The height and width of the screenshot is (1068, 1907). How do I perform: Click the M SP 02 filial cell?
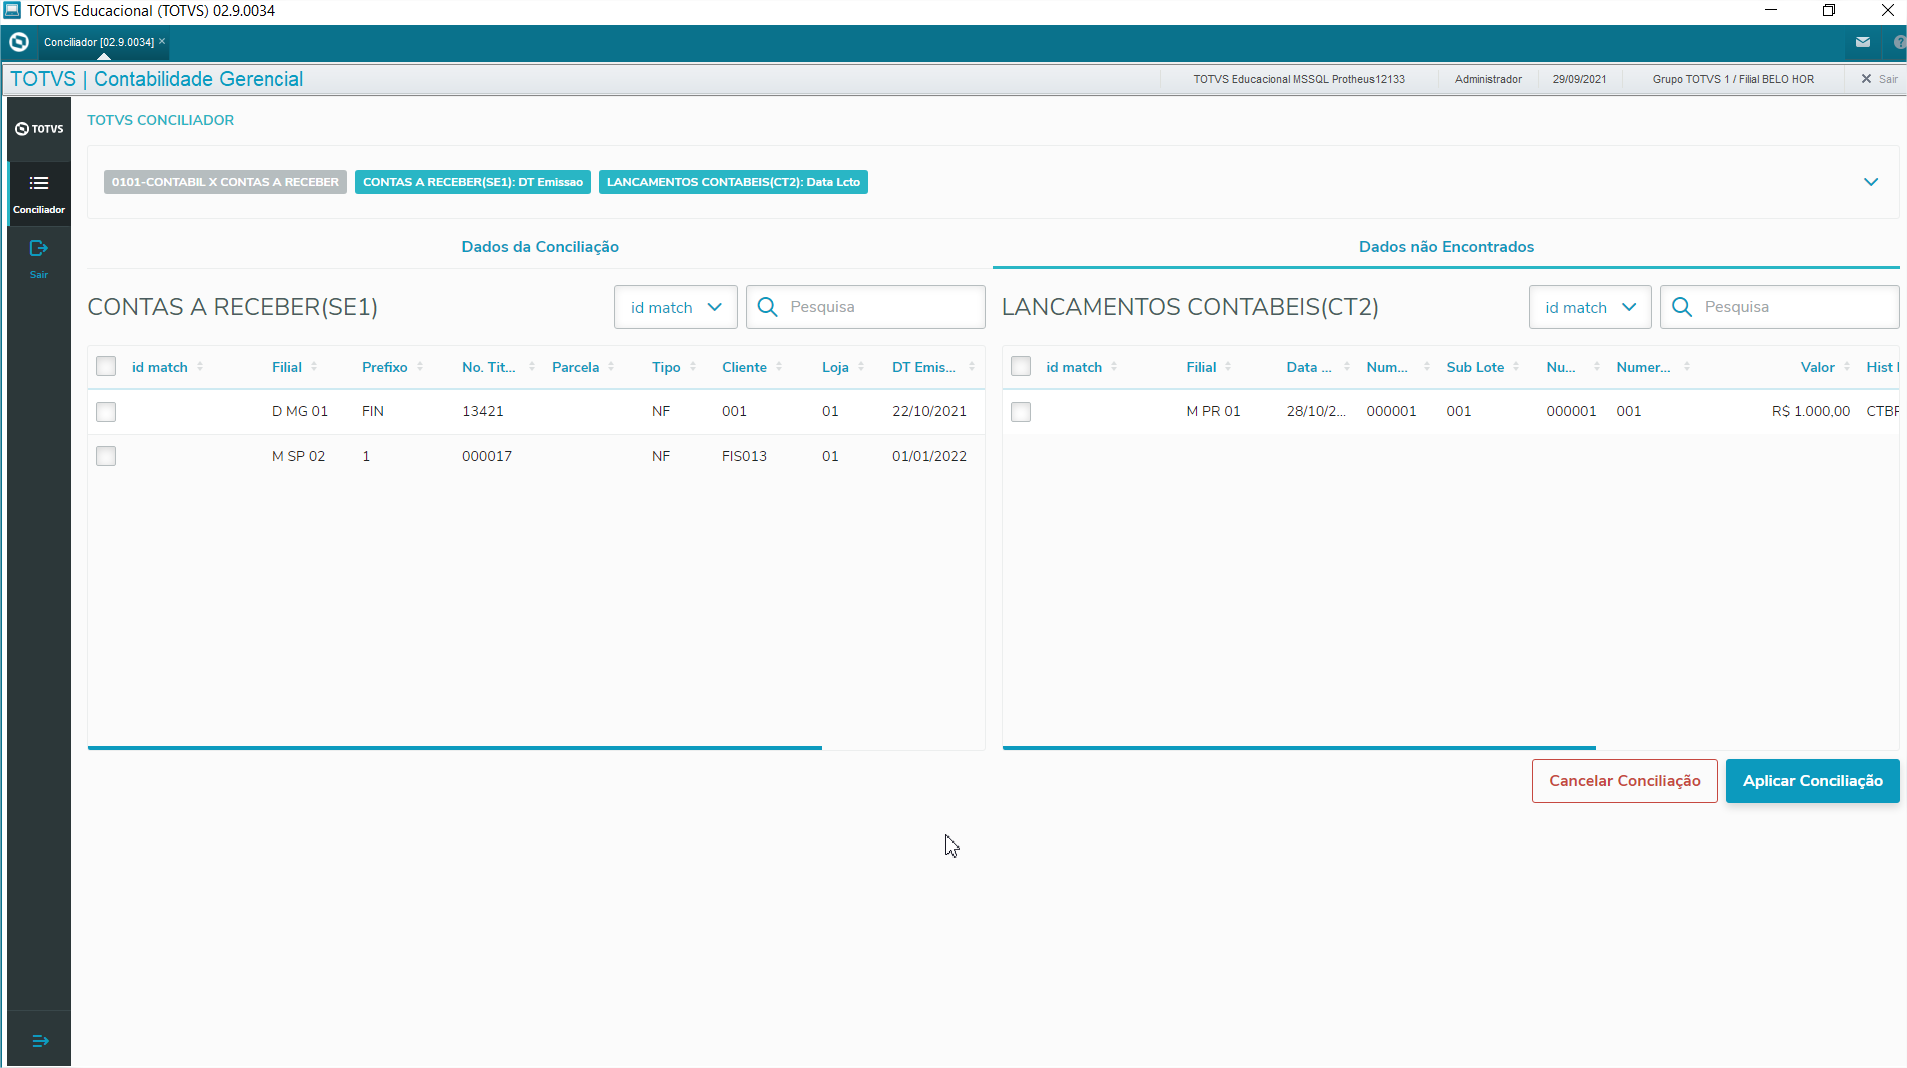click(x=298, y=456)
